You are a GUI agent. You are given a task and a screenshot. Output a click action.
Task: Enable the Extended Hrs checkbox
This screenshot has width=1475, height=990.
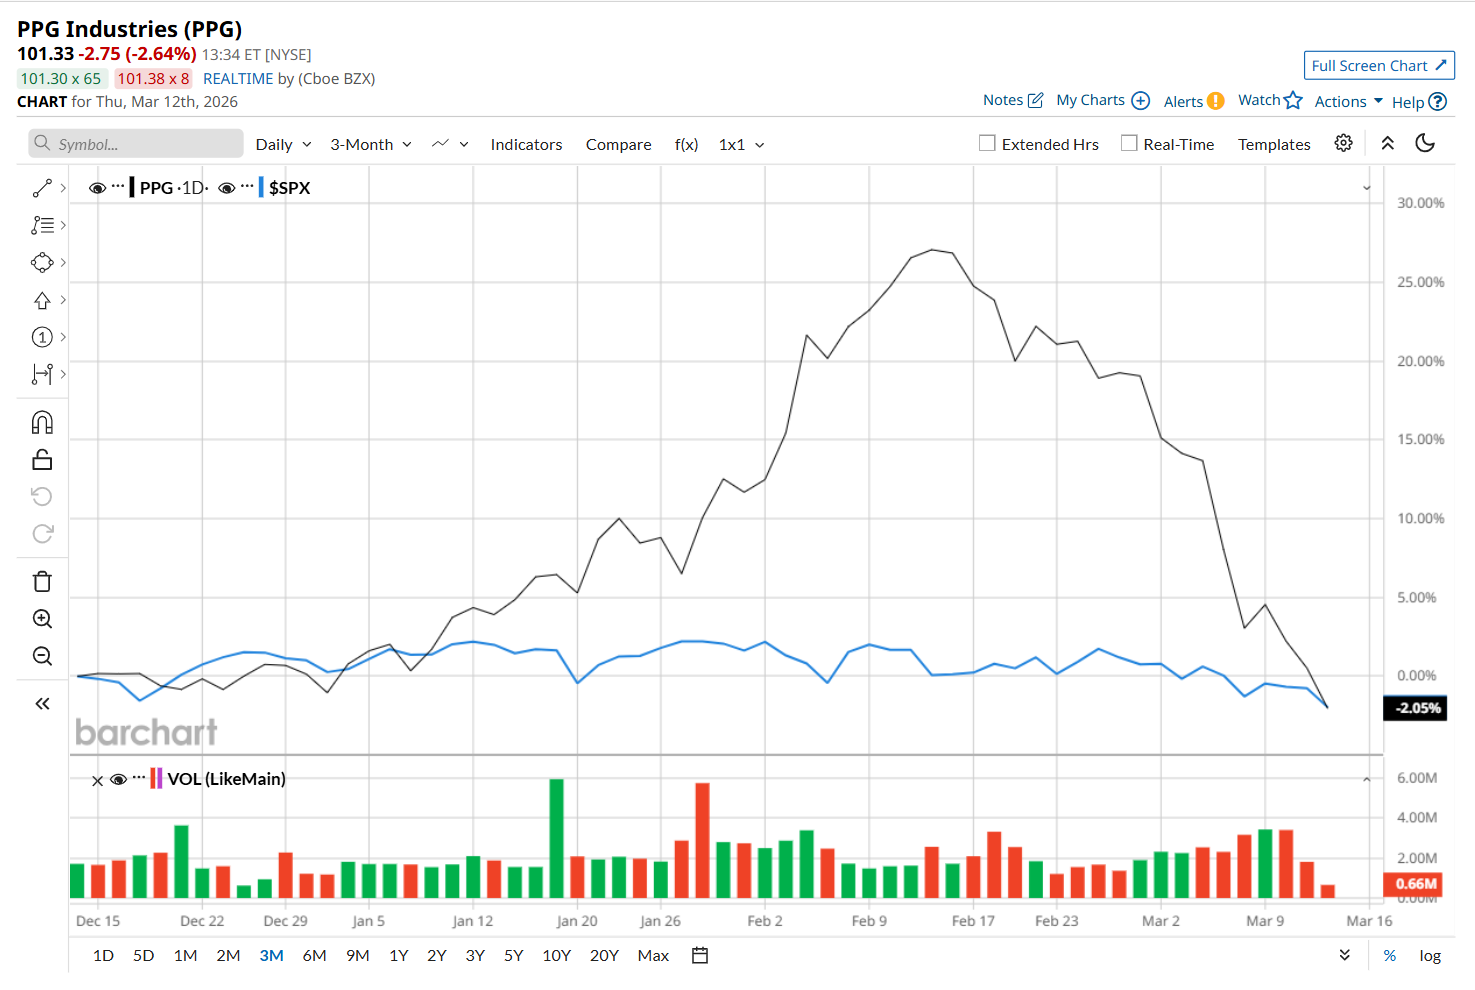987,143
